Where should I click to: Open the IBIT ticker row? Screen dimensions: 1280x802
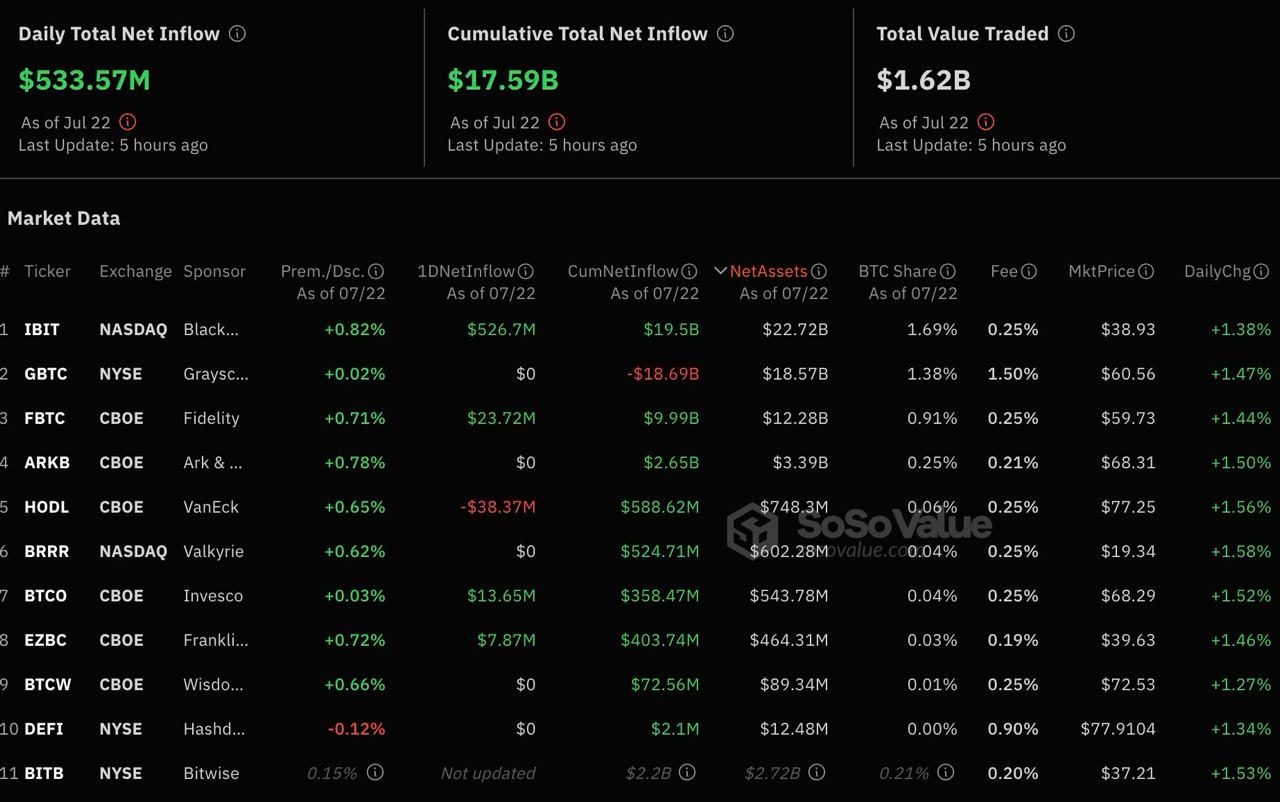(x=42, y=329)
